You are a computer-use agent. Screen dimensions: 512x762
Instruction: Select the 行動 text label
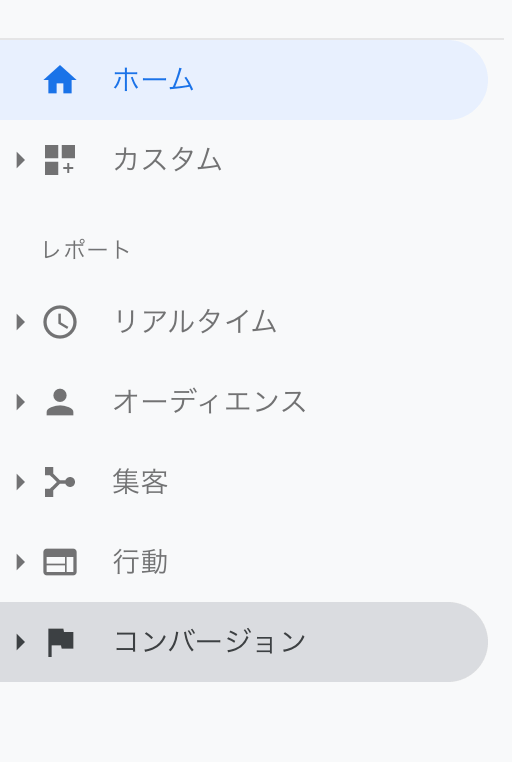tap(140, 562)
